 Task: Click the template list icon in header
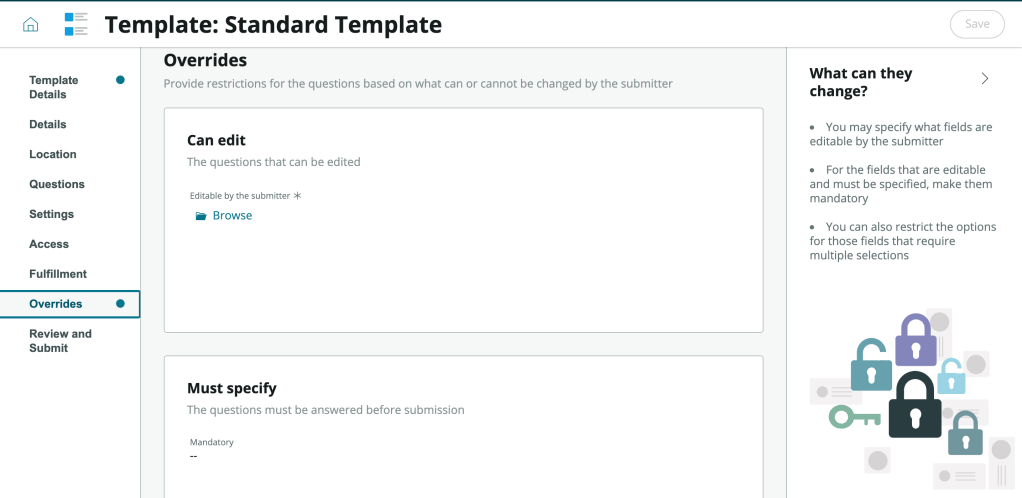click(76, 24)
